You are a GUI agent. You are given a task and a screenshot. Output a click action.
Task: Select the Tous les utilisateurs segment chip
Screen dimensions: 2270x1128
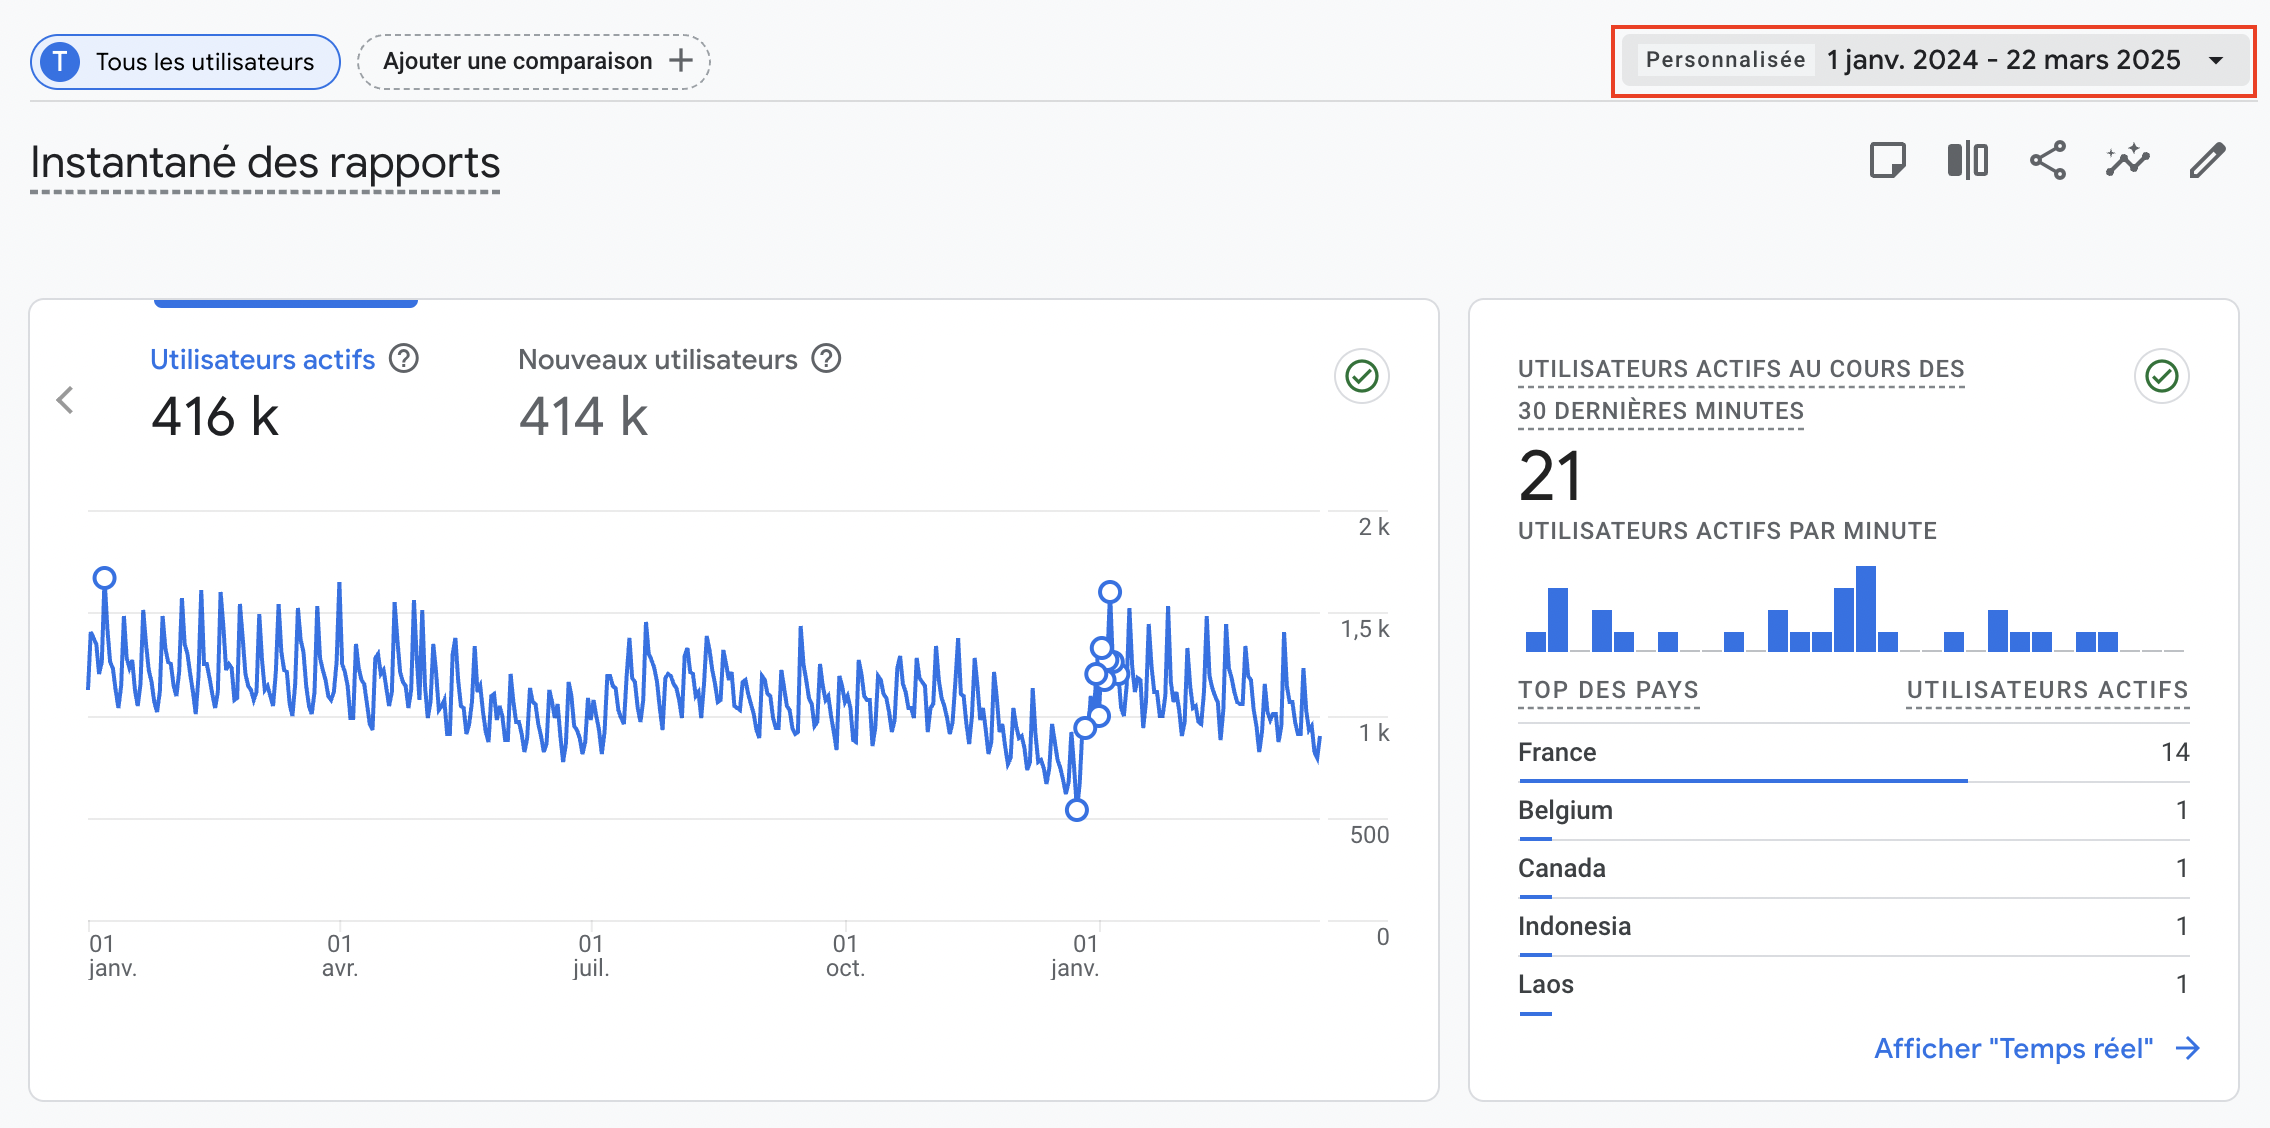[x=186, y=62]
